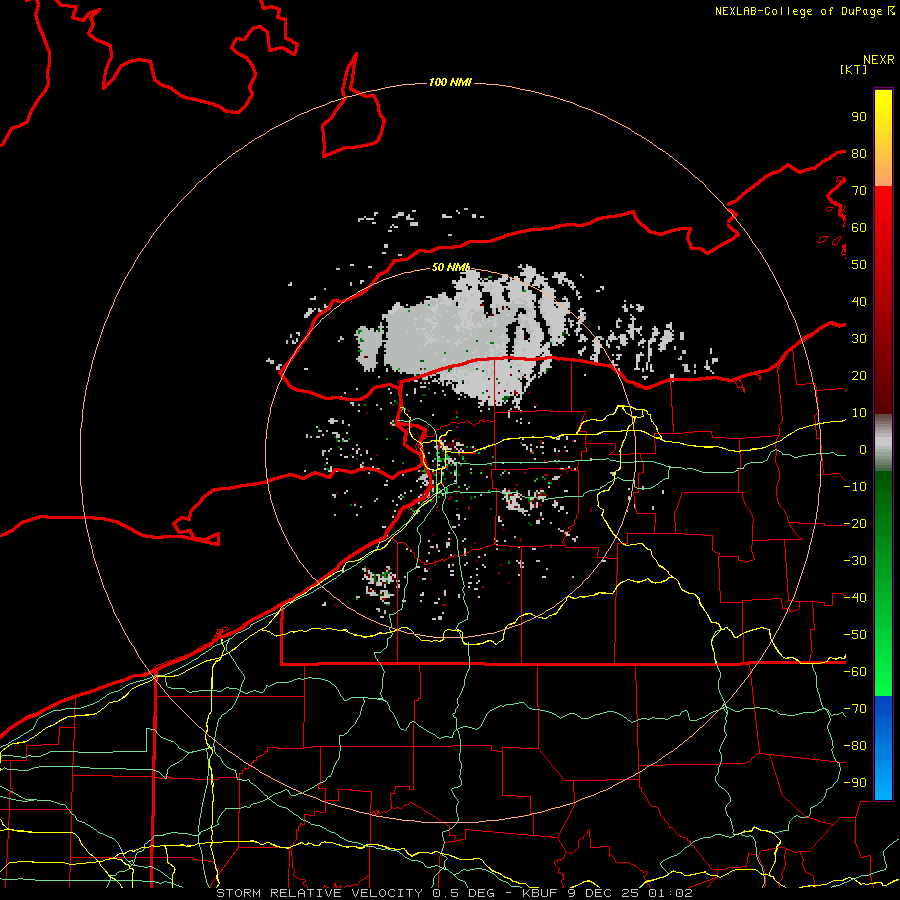Click the -80 value on velocity scale
The height and width of the screenshot is (900, 900).
point(855,746)
